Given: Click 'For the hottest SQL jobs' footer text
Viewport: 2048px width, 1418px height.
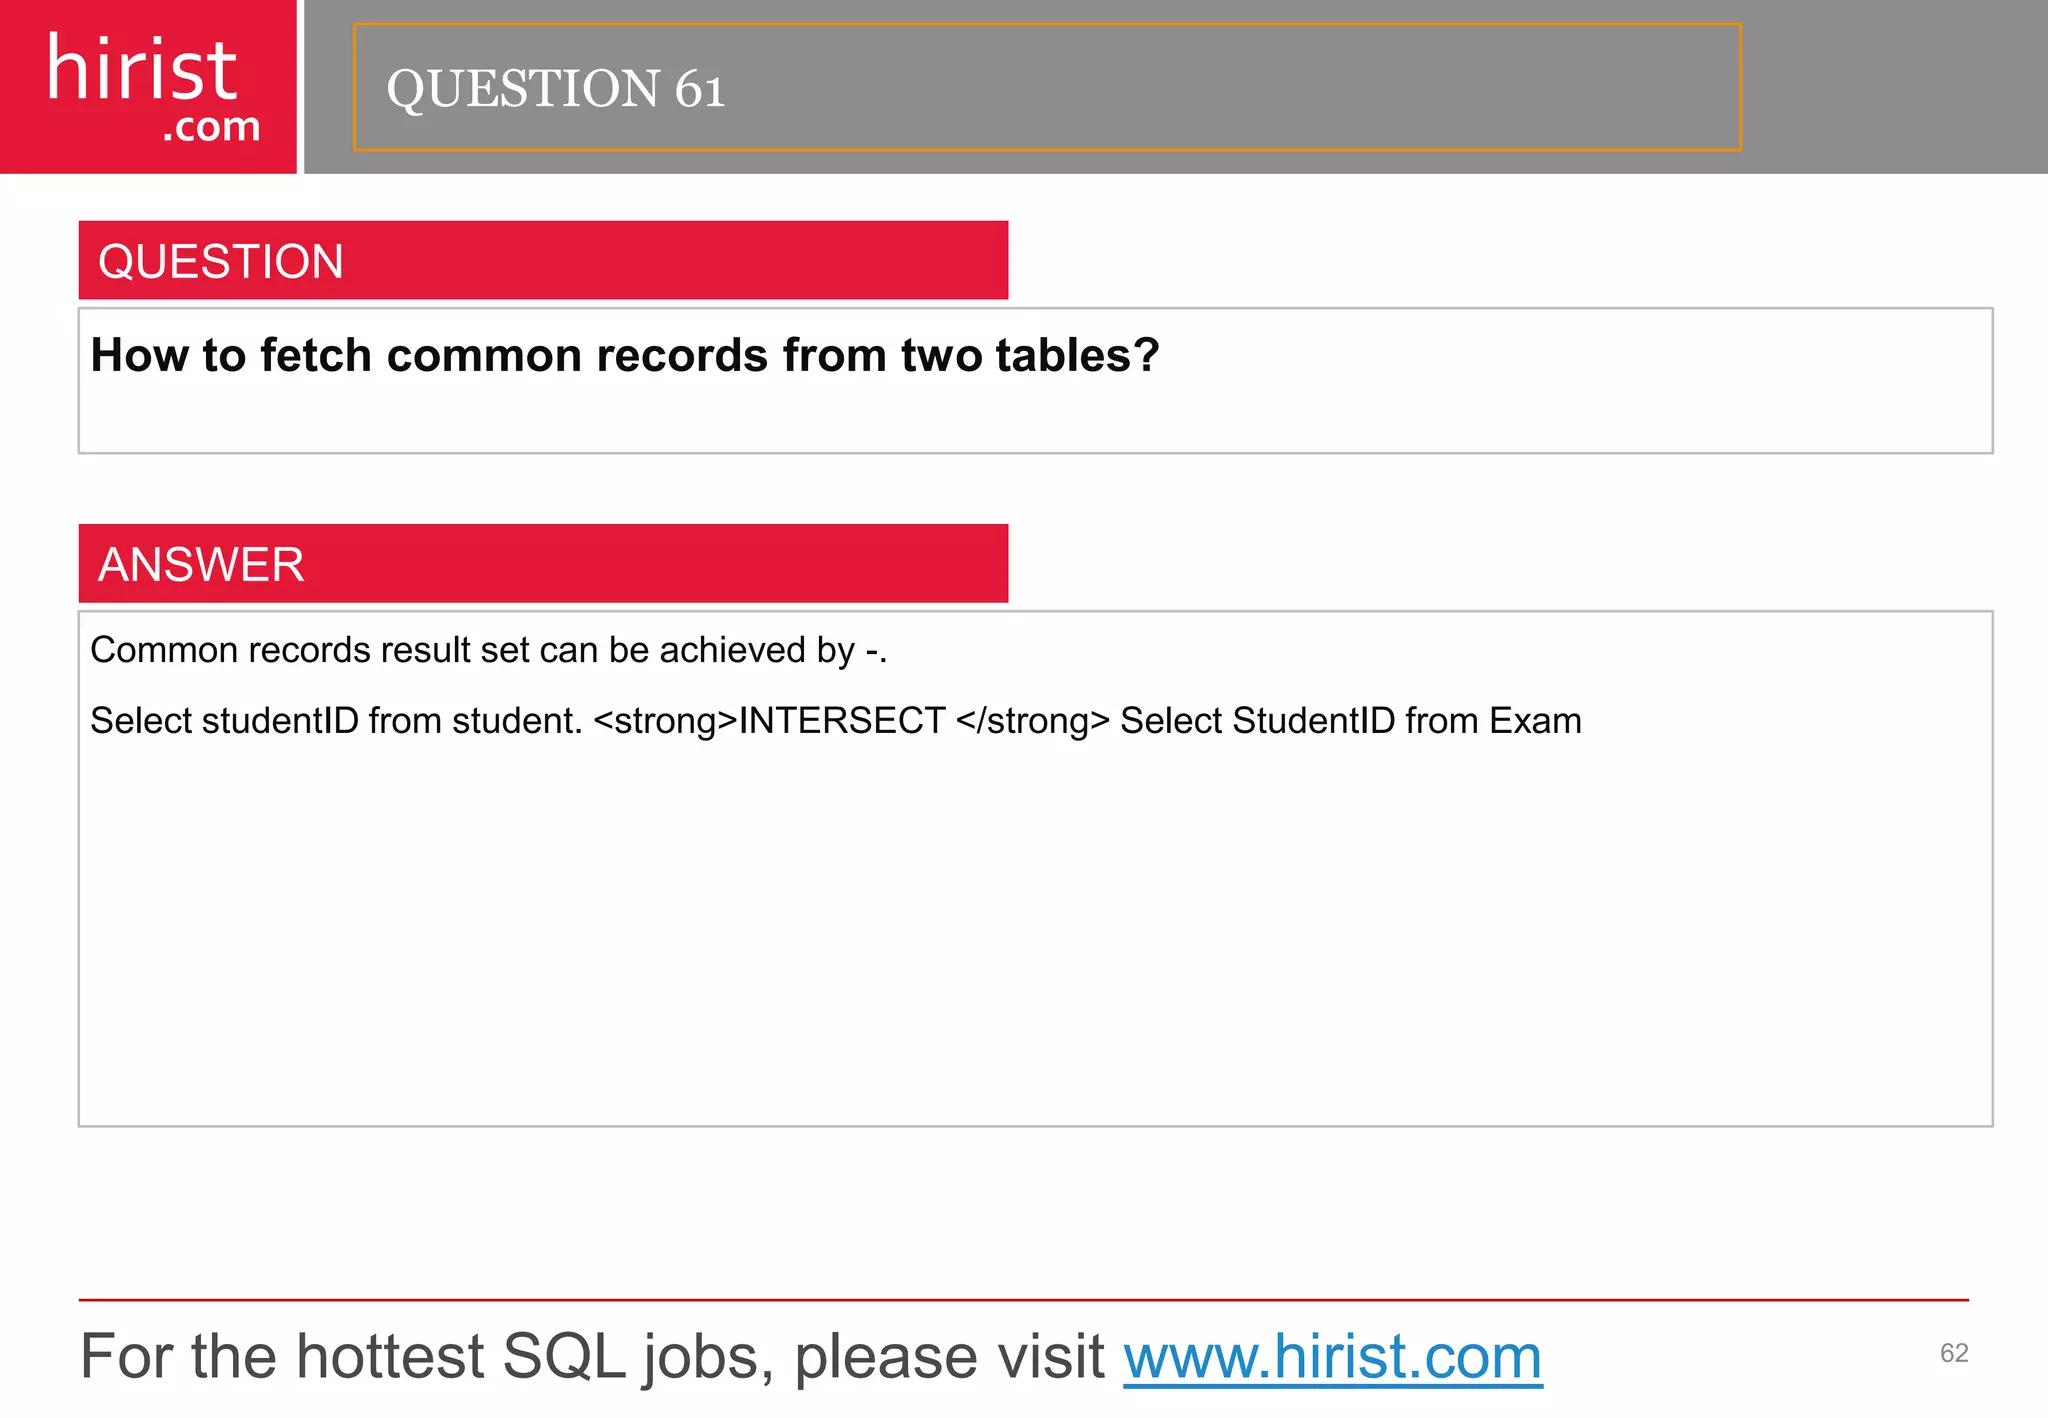Looking at the screenshot, I should click(x=590, y=1357).
